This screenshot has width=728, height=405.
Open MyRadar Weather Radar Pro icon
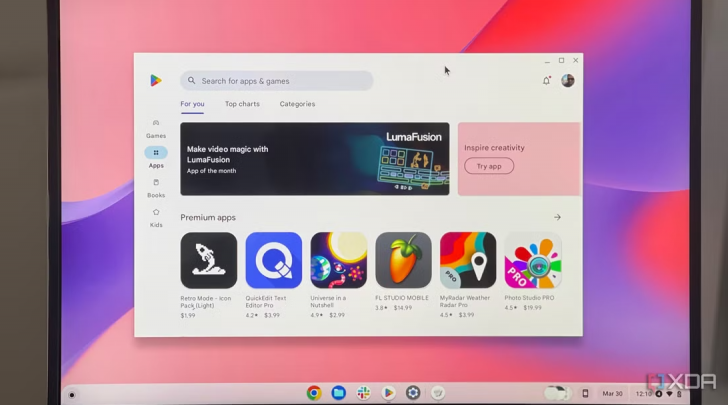pos(468,260)
